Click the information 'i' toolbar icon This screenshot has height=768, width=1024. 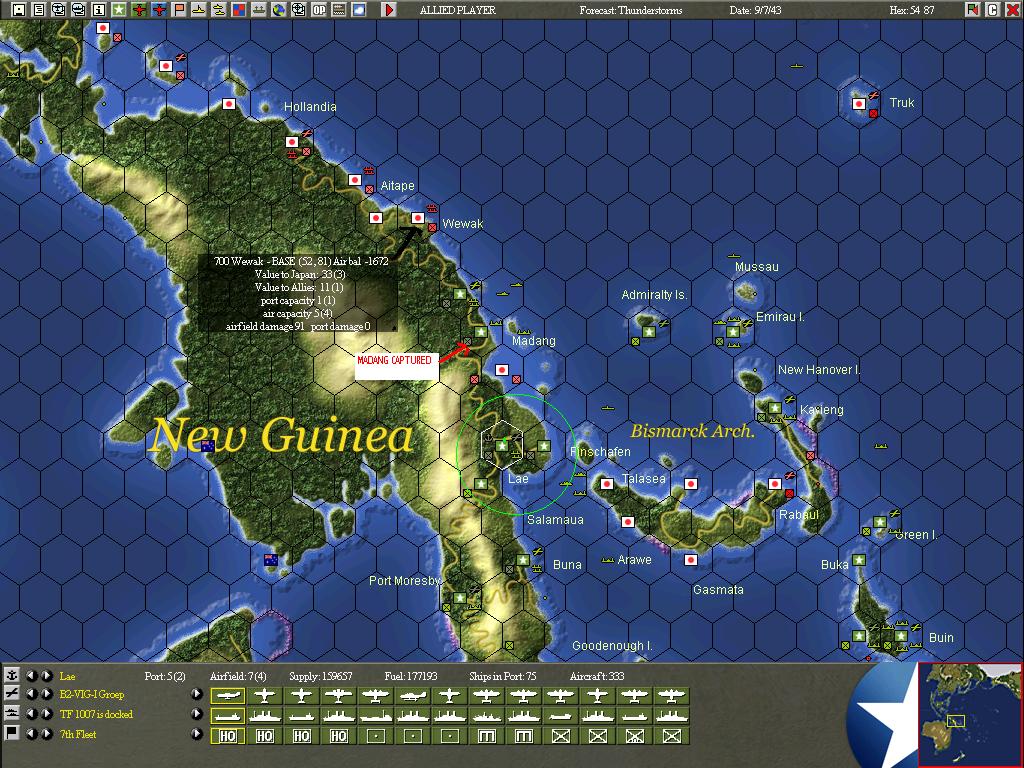[x=99, y=10]
